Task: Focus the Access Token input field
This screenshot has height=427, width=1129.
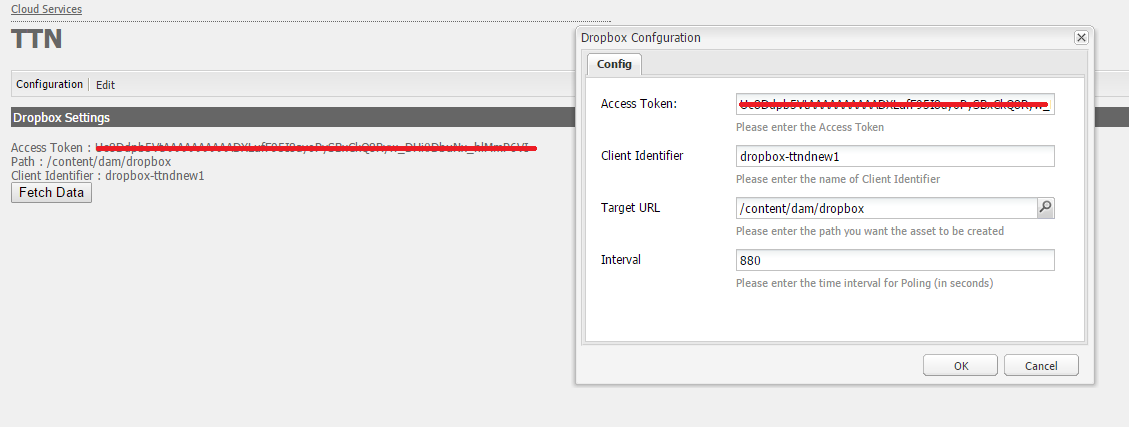Action: pyautogui.click(x=895, y=104)
